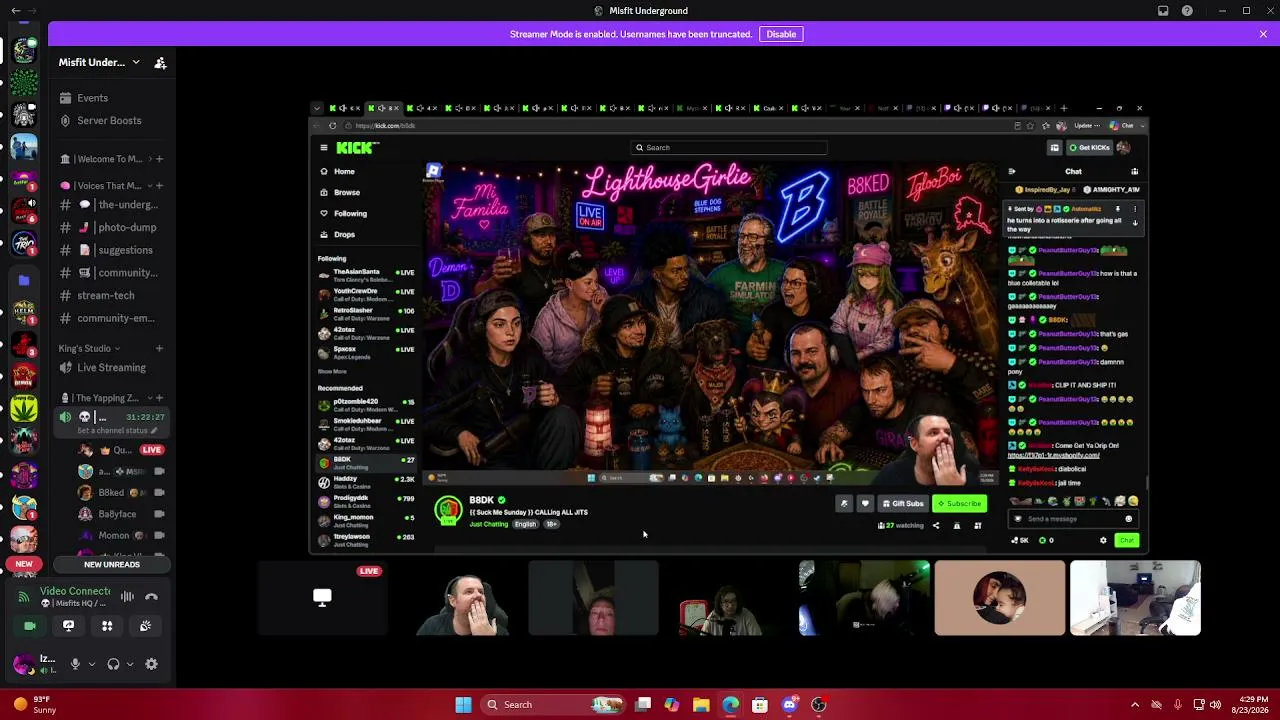Screen dimensions: 1280x720
Task: Open microphone input options dropdown
Action: click(x=91, y=664)
